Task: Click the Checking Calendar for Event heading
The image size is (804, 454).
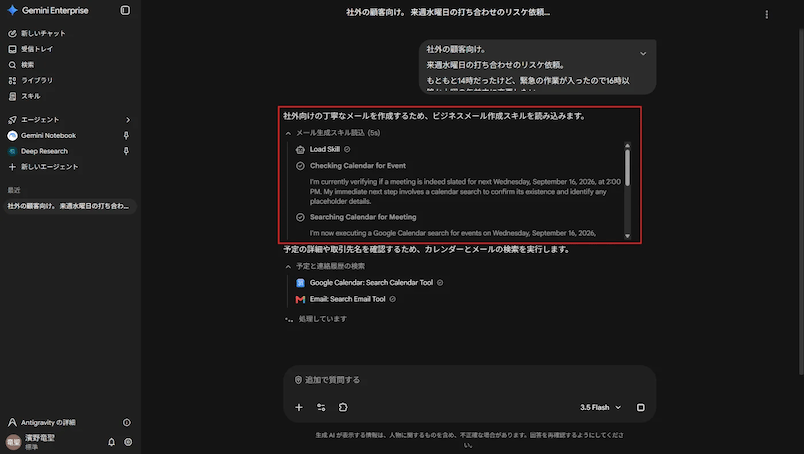Action: tap(357, 166)
